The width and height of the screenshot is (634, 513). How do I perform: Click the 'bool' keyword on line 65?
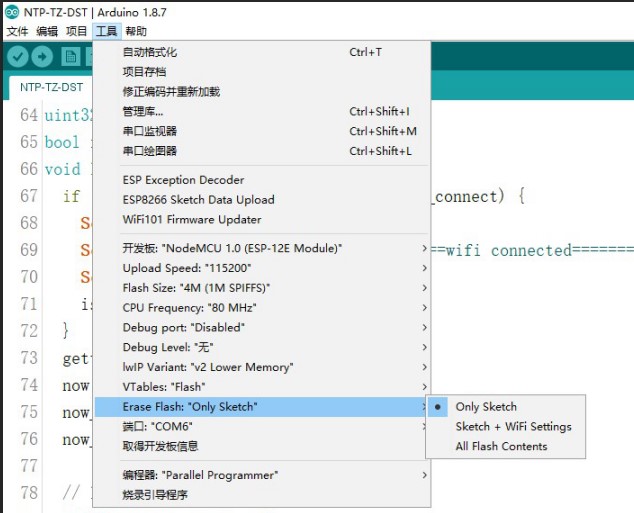coord(62,142)
